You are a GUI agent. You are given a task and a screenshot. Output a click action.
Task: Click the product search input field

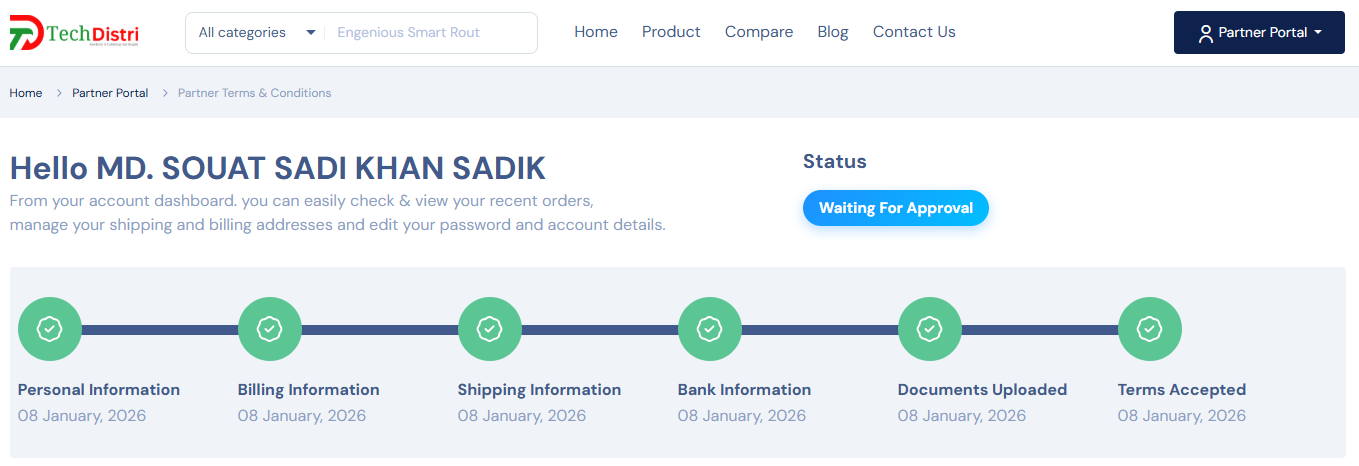430,33
